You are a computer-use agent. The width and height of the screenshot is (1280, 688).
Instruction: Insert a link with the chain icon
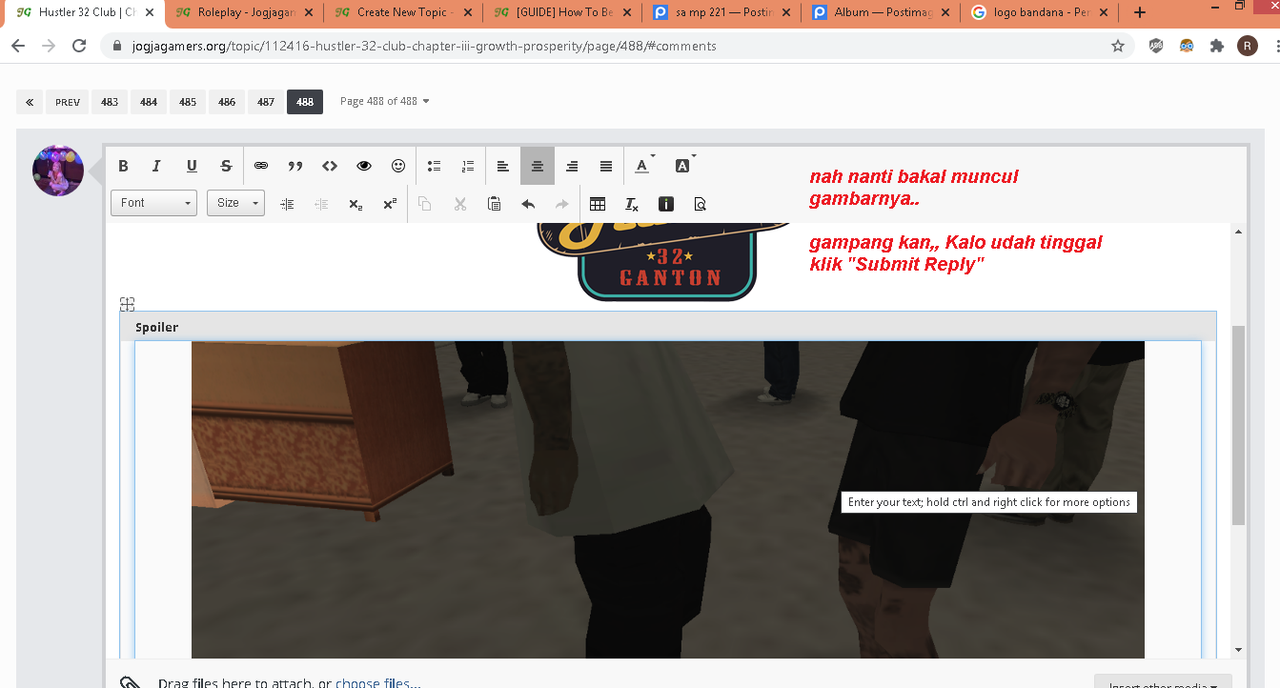click(x=261, y=166)
